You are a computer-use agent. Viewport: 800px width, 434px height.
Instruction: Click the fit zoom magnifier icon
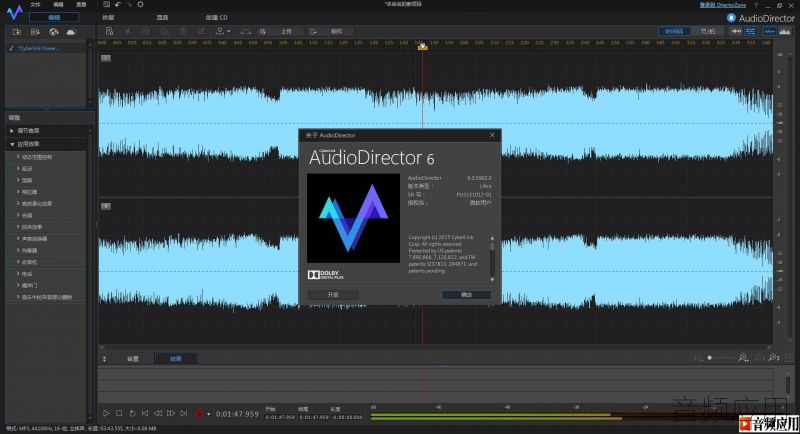pyautogui.click(x=774, y=358)
